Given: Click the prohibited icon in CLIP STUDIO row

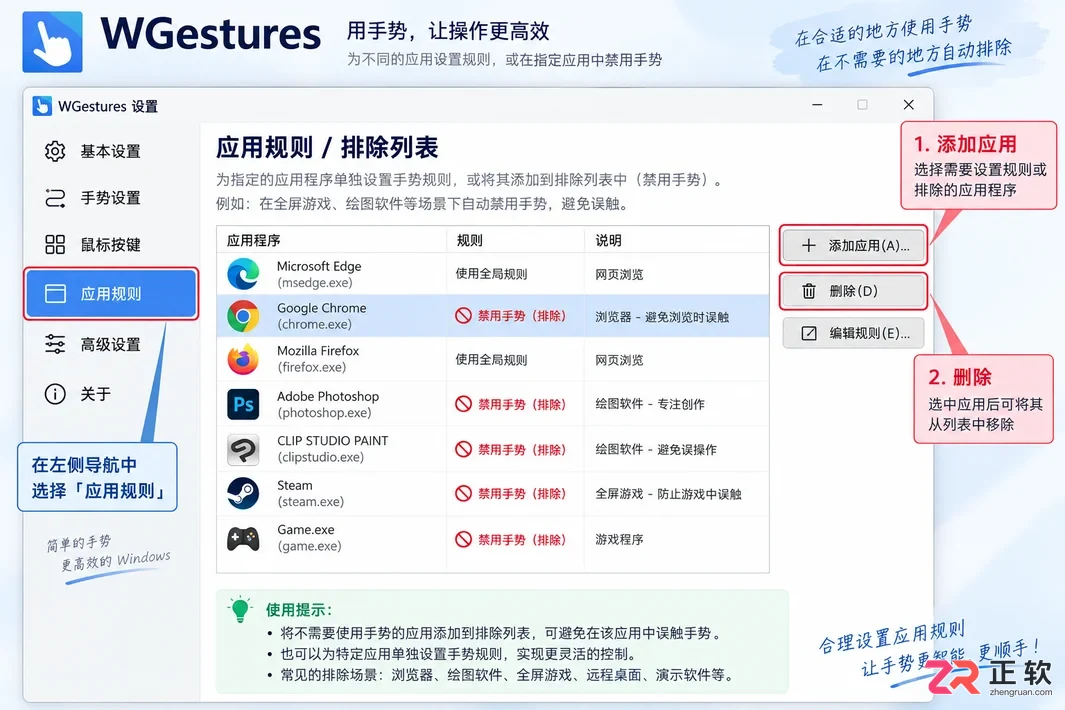Looking at the screenshot, I should (x=463, y=449).
